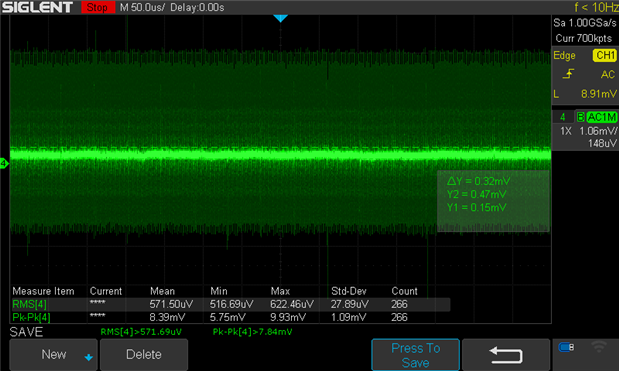Click the green AC1M coupling badge
The width and height of the screenshot is (619, 371).
602,117
